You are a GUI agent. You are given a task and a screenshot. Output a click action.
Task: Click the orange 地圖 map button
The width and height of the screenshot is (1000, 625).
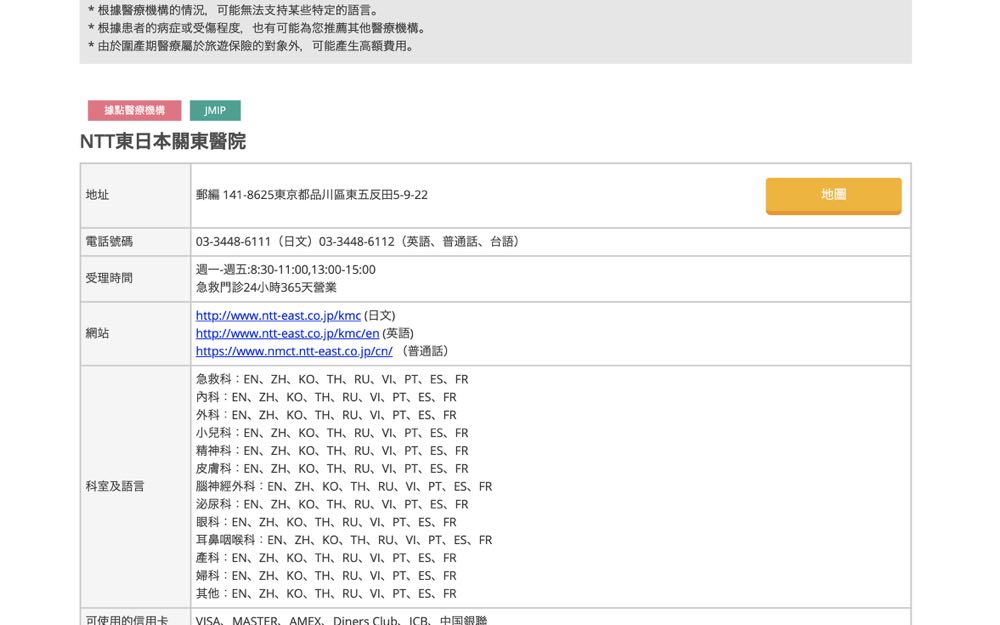point(833,195)
